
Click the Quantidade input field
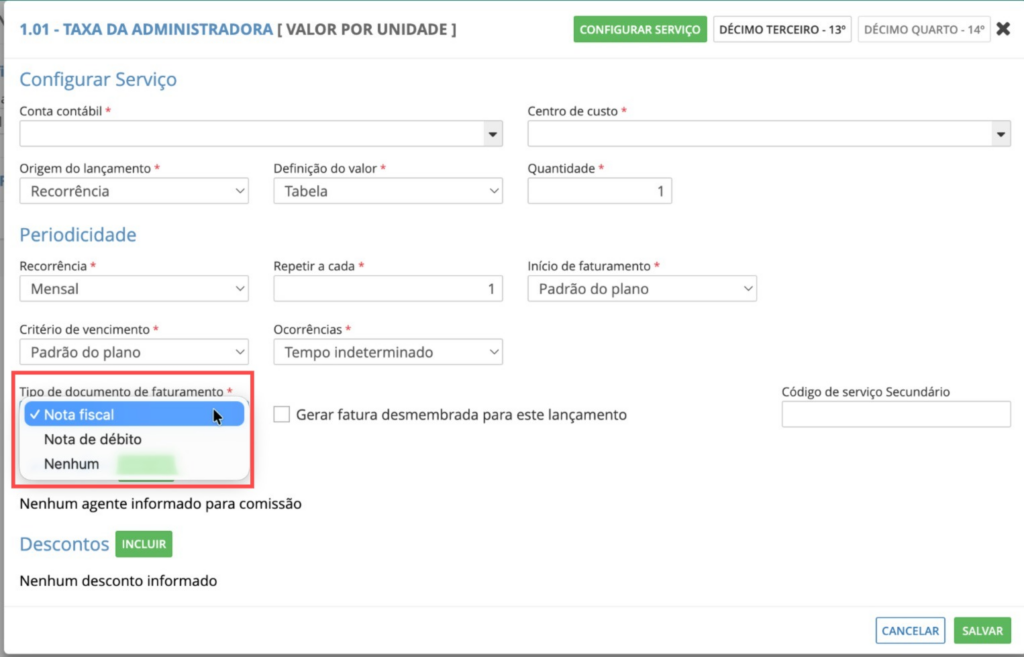599,190
